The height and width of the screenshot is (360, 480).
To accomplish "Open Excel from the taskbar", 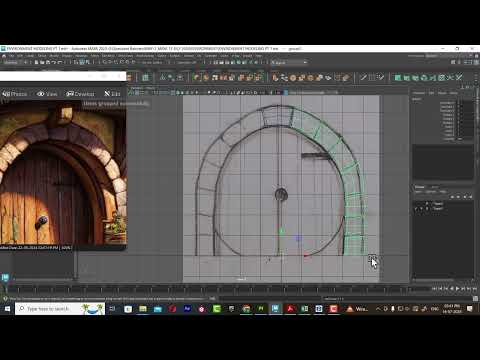I will (x=305, y=309).
